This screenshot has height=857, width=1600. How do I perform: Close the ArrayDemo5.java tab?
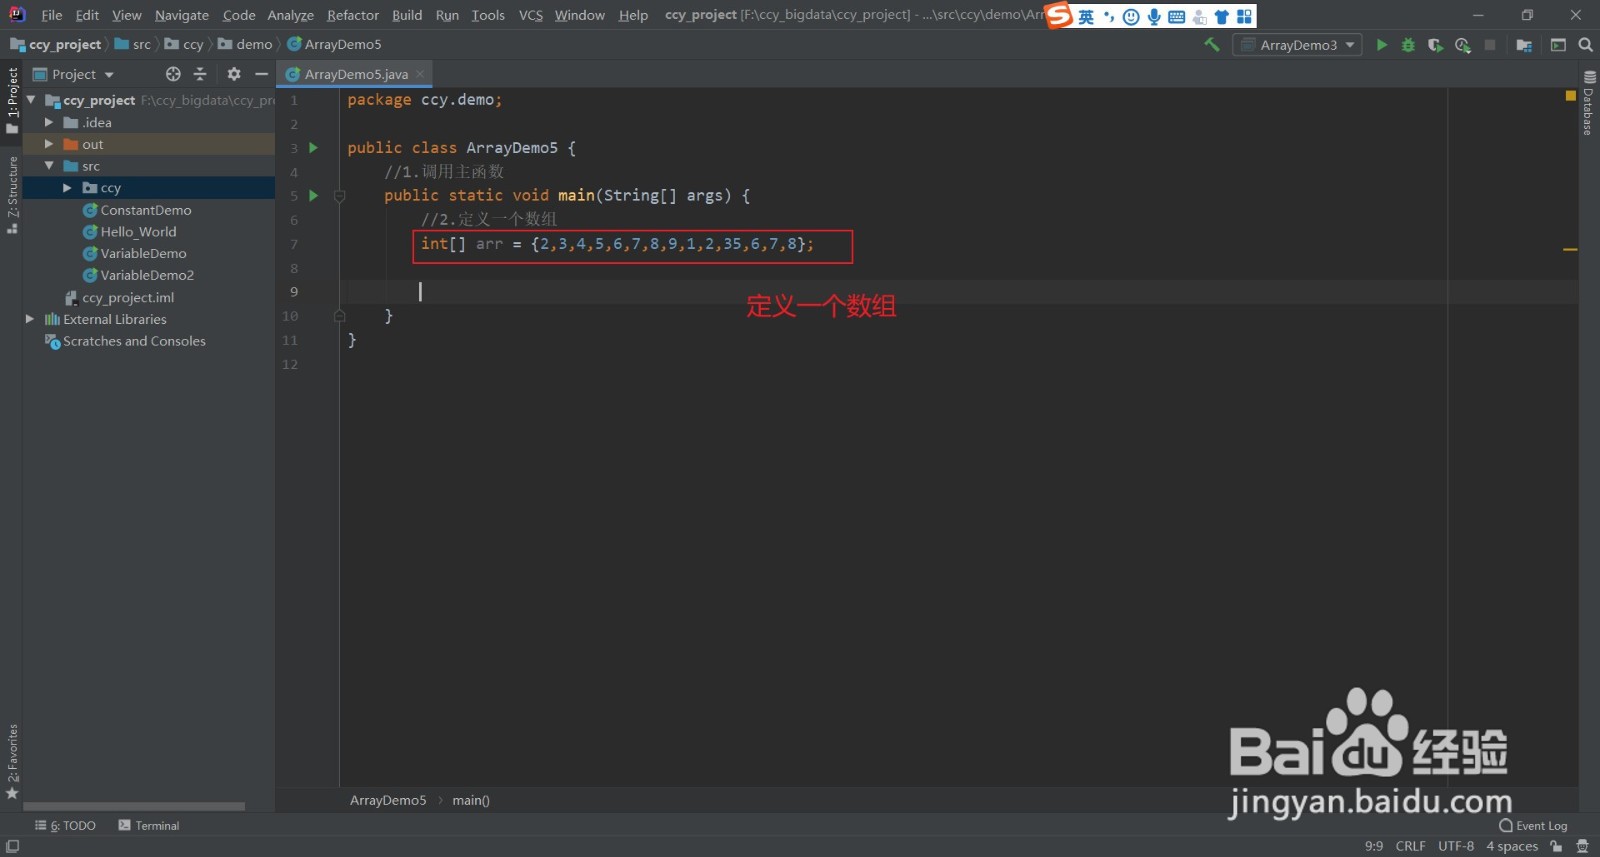tap(420, 74)
